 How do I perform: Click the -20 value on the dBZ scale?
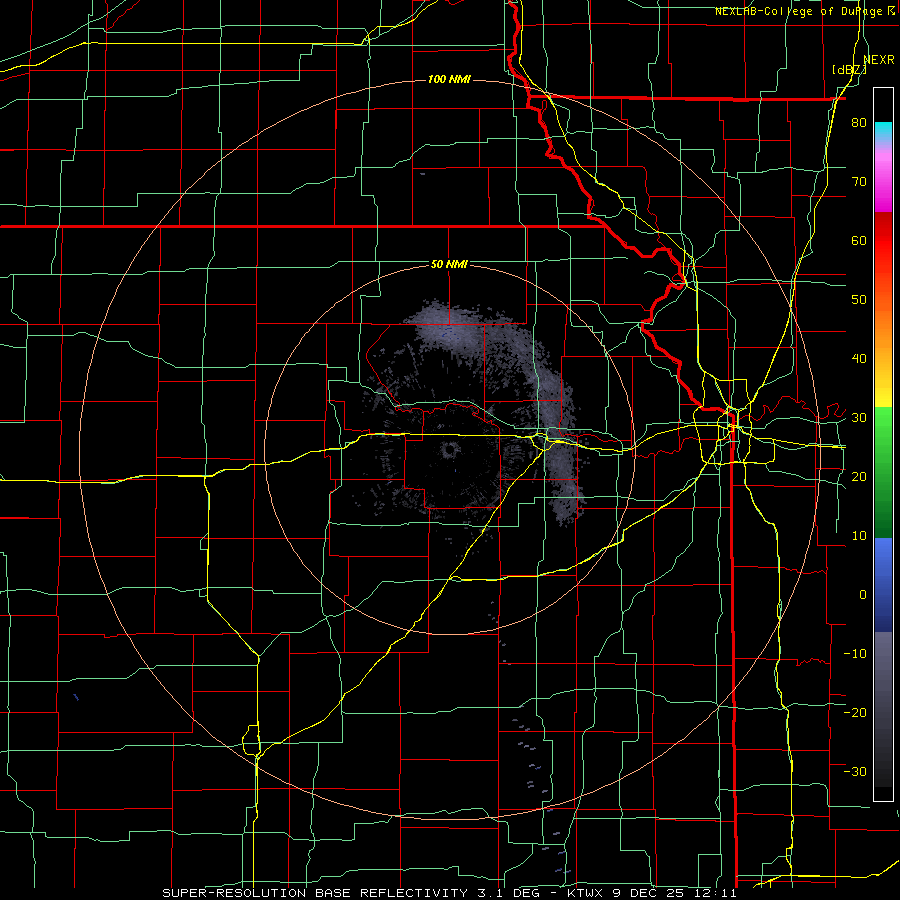tap(855, 712)
